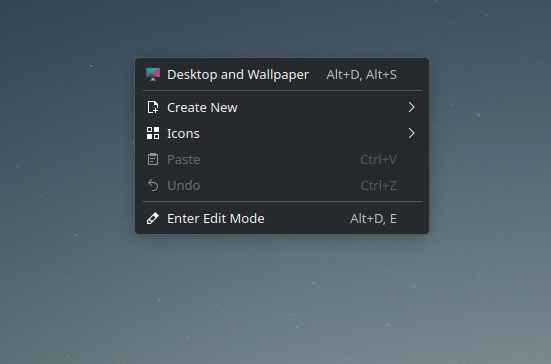This screenshot has width=551, height=364.
Task: Choose Undo from the context menu
Action: [x=282, y=186]
